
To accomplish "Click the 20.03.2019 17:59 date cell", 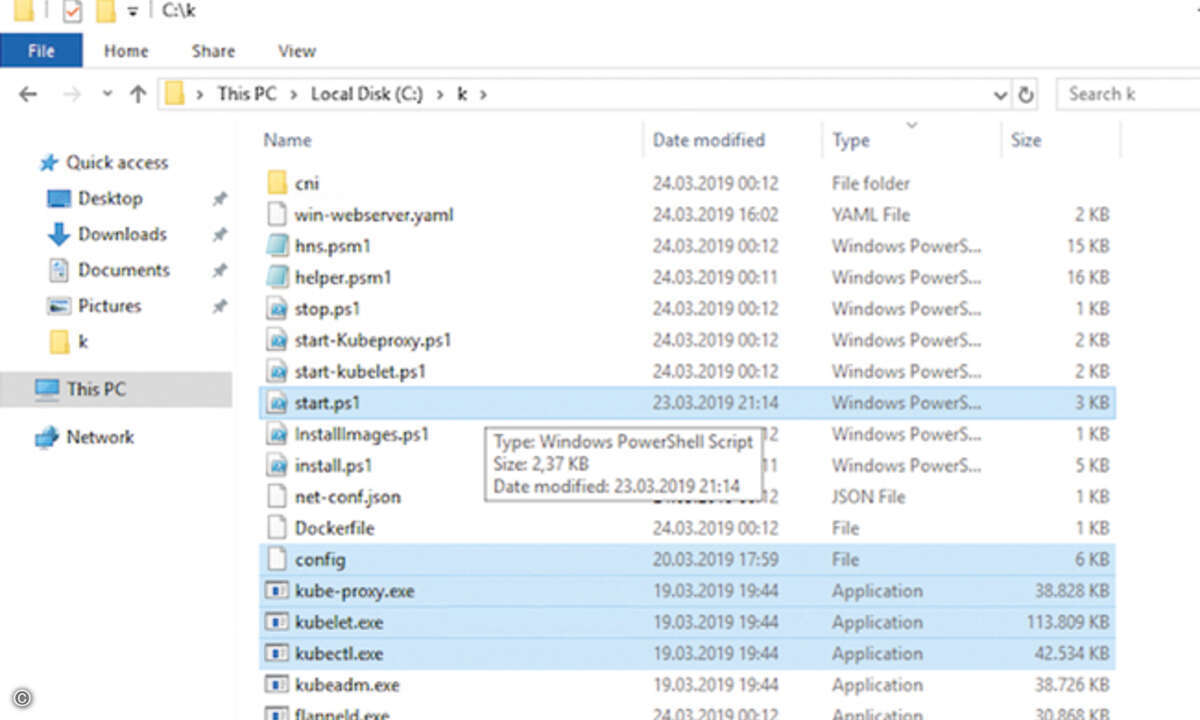I will 716,559.
